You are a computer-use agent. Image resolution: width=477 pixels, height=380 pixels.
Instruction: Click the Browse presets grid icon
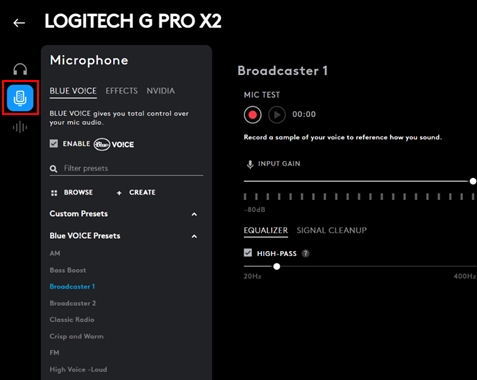click(54, 193)
